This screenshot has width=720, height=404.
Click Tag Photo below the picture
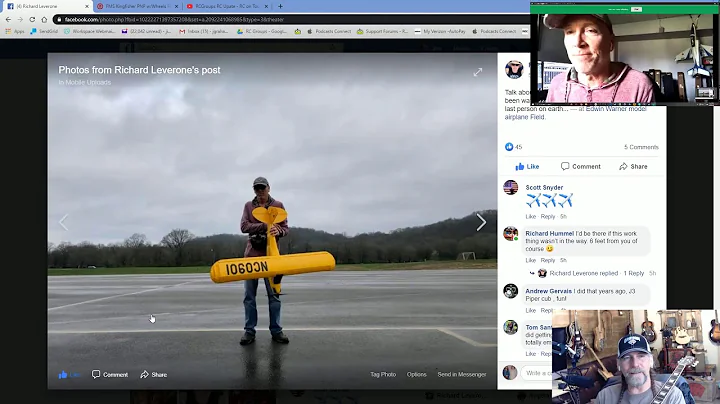[x=383, y=375]
